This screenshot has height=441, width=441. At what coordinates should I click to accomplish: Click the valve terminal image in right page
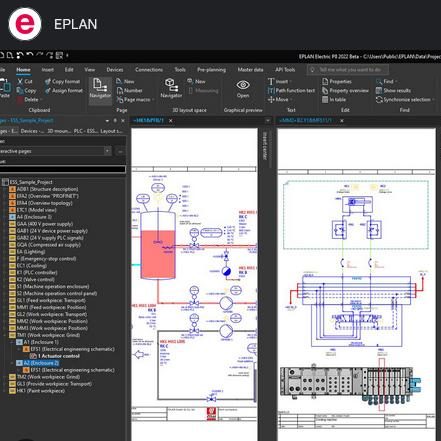pos(351,383)
